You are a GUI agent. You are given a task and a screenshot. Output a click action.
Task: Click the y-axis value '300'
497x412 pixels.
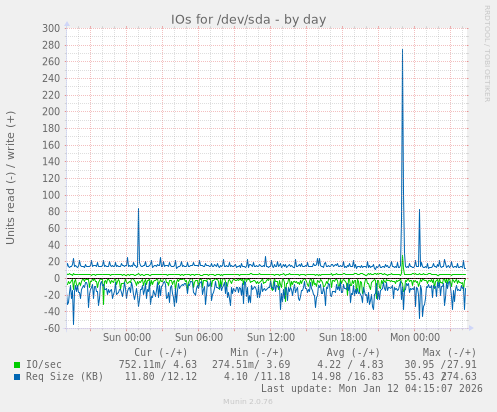pos(51,28)
